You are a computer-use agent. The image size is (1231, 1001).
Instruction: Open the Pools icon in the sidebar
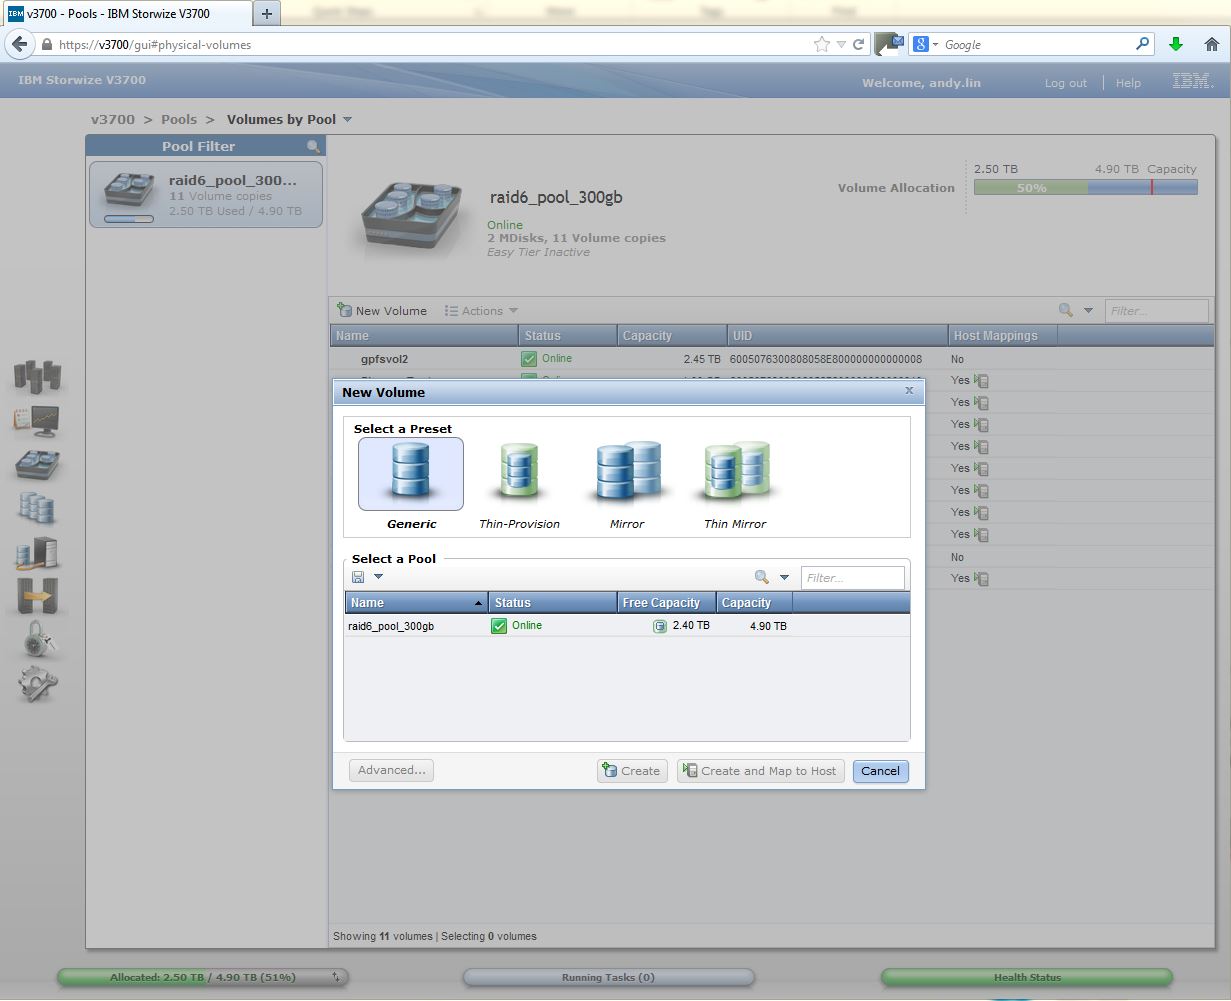click(37, 465)
